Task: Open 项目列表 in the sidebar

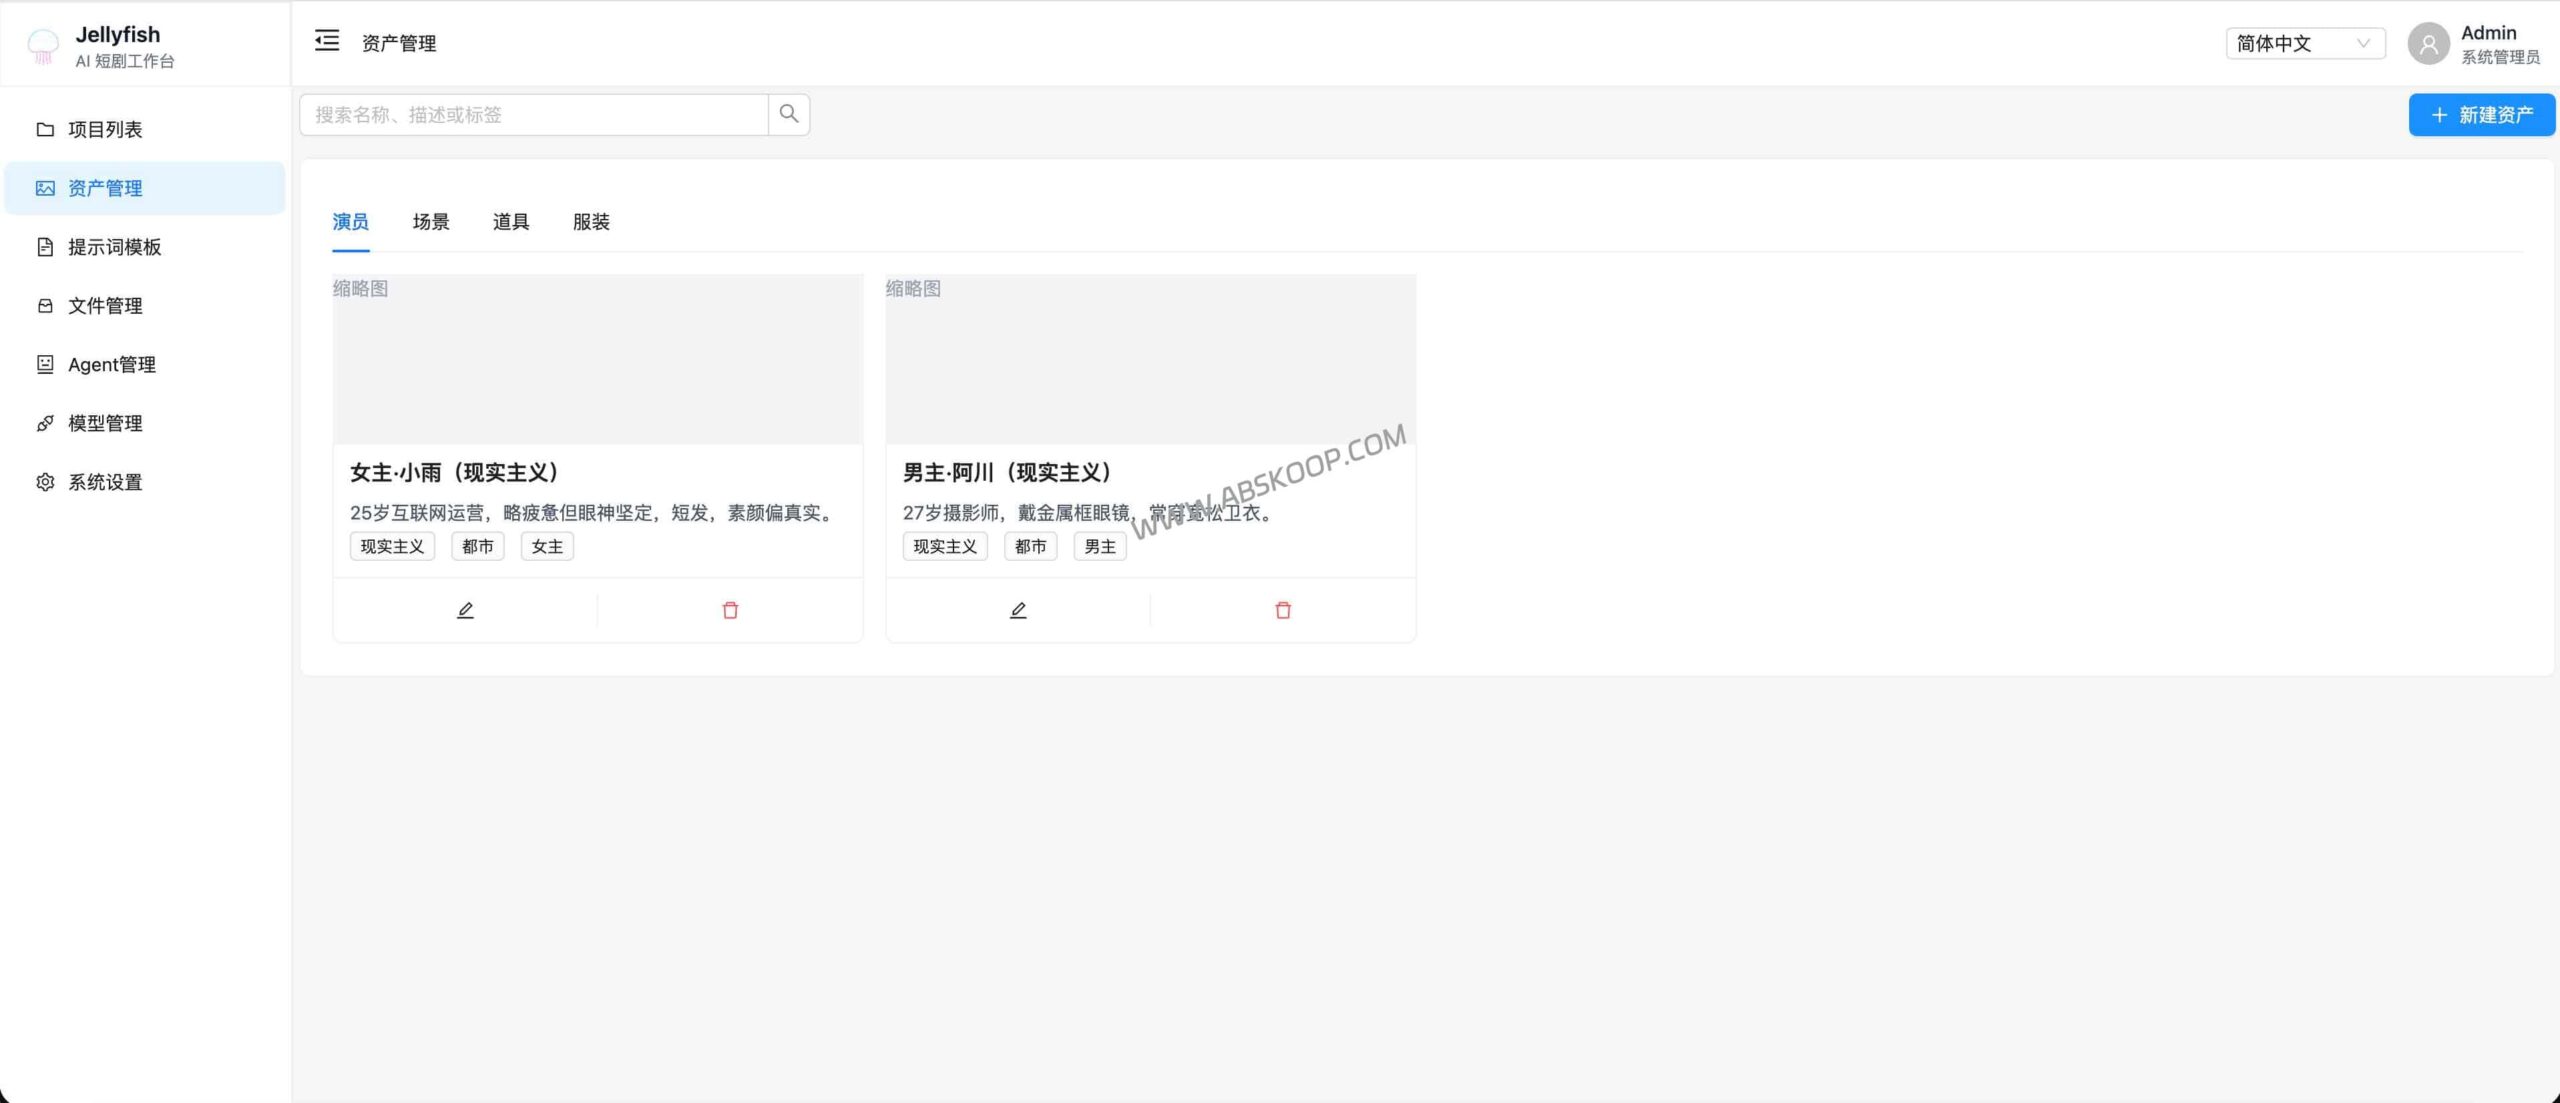Action: 104,129
